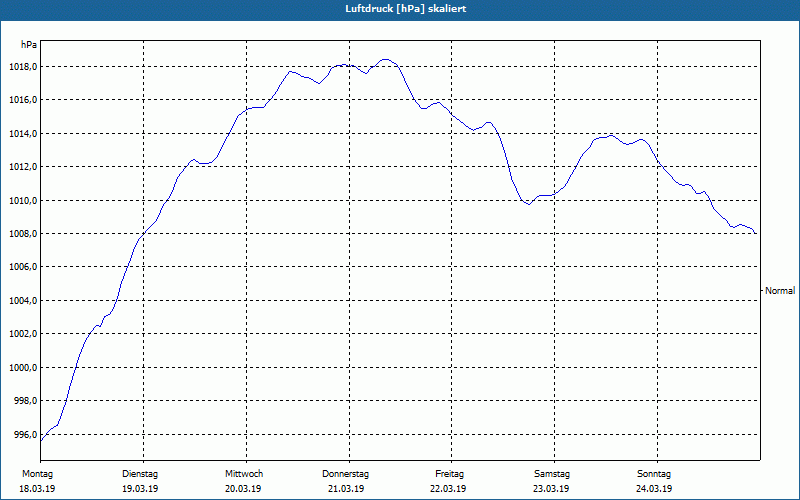Select the 1004,0 axis value
800x500 pixels.
click(x=23, y=301)
